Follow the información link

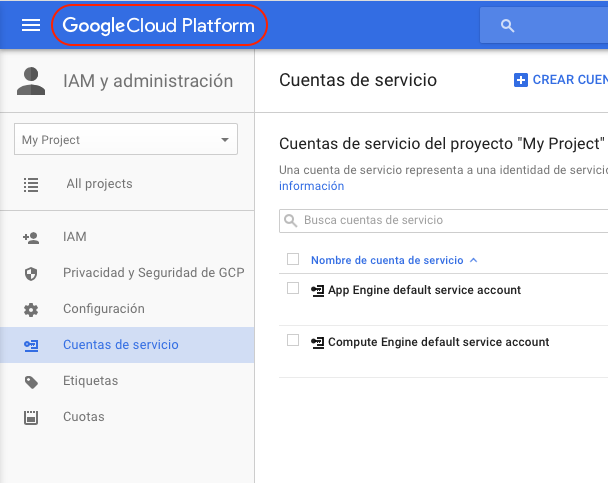[311, 186]
